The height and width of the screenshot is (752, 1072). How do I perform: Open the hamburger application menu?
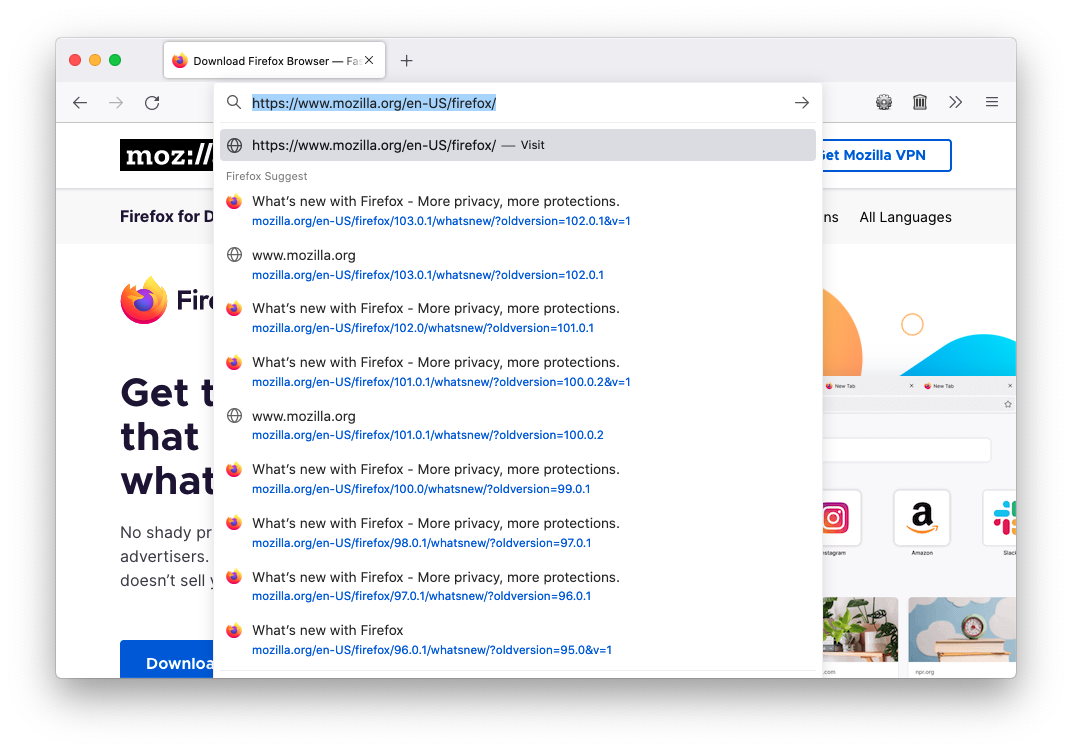pos(992,103)
